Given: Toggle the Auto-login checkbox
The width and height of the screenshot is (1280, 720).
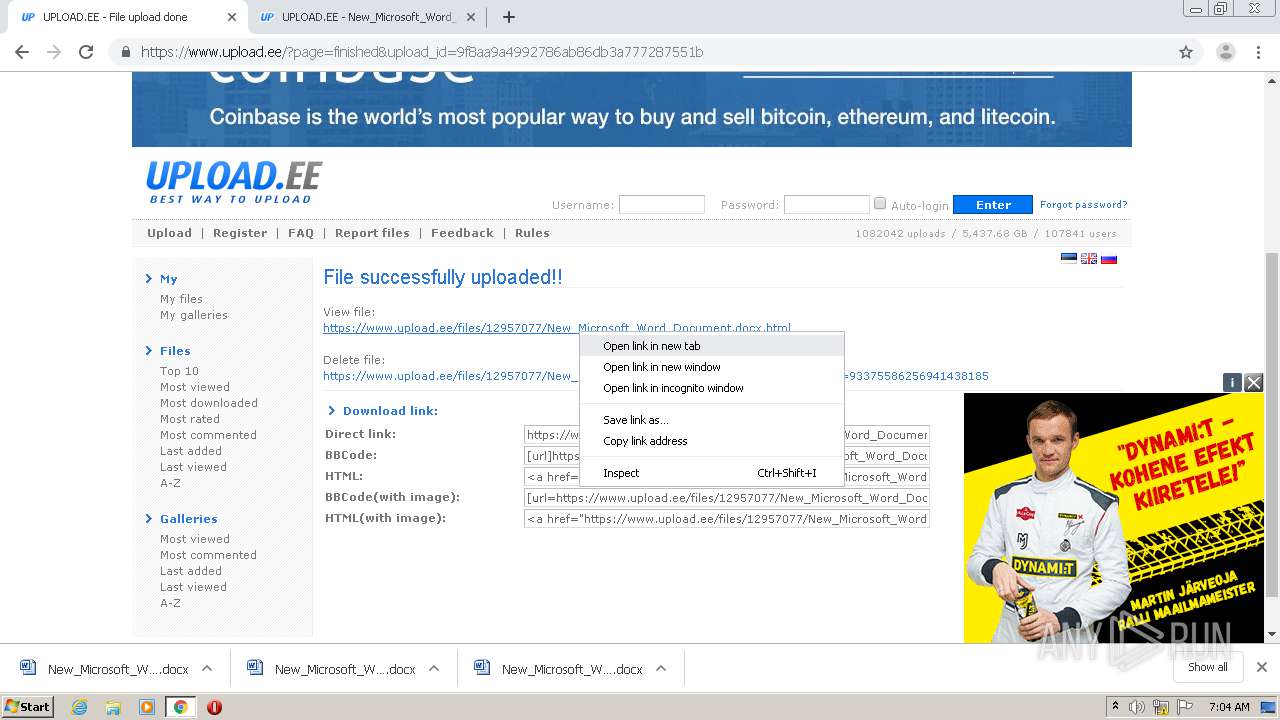Looking at the screenshot, I should tap(880, 203).
